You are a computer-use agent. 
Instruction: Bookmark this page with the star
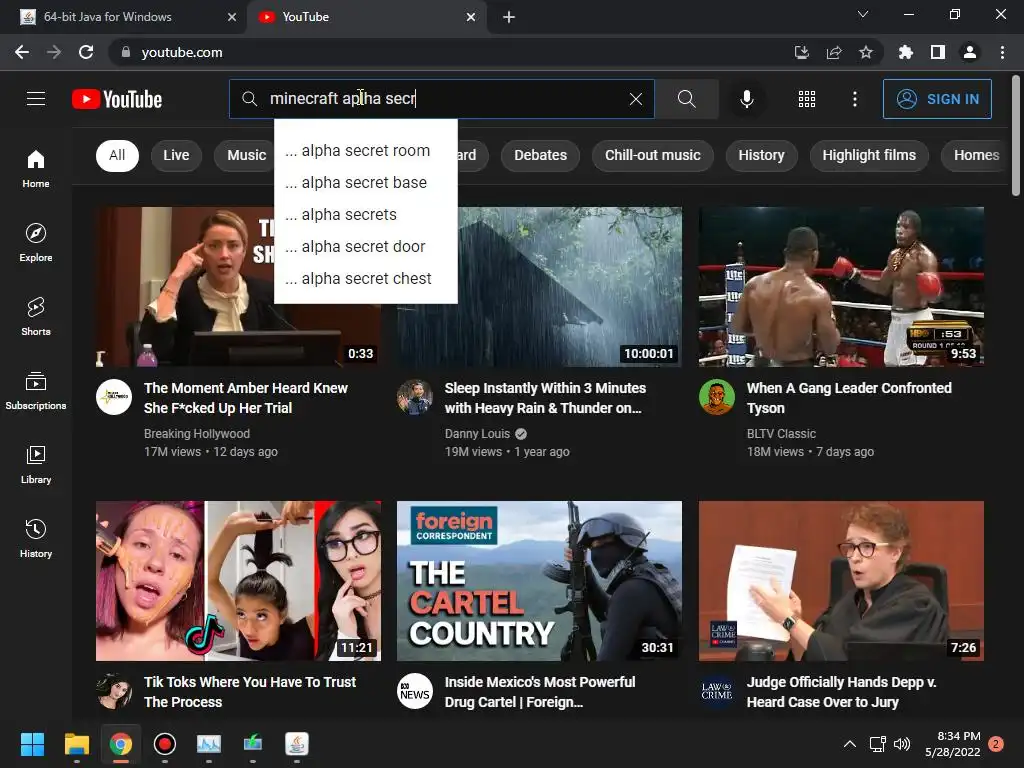pyautogui.click(x=865, y=52)
